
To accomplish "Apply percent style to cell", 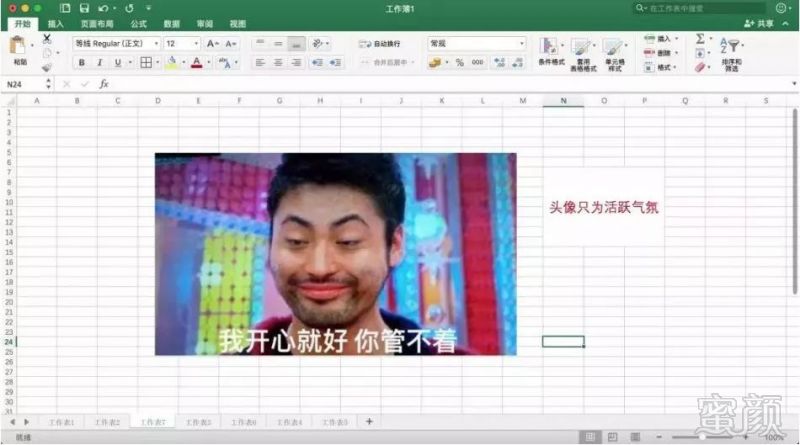I will point(460,62).
